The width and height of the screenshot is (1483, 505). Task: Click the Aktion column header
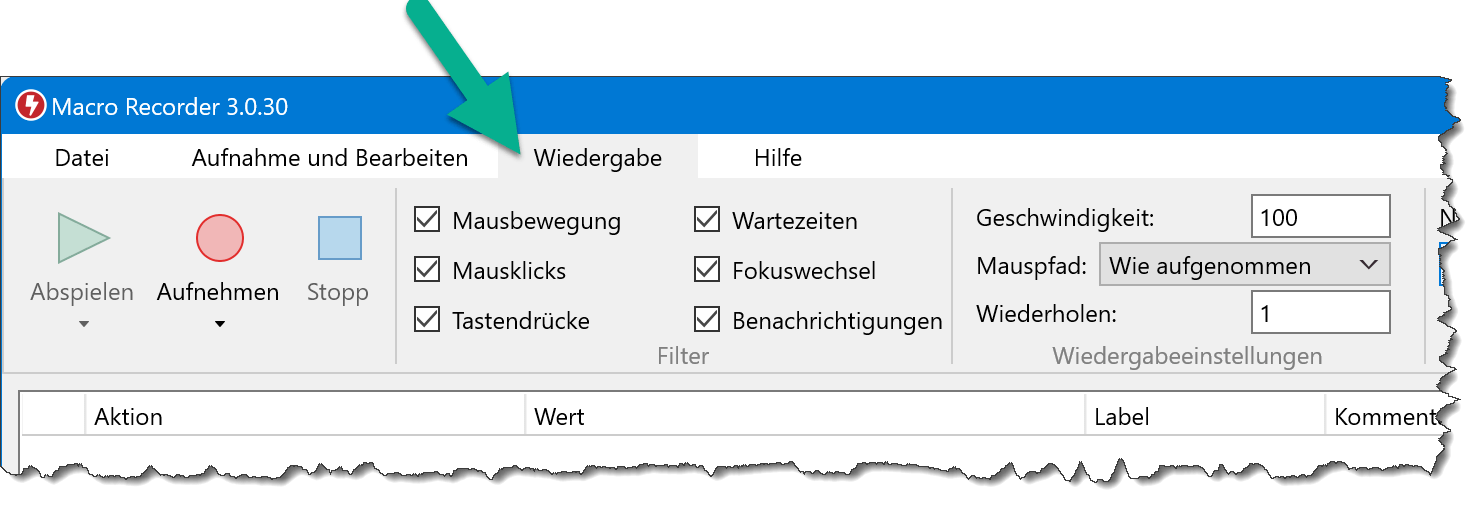pos(128,416)
